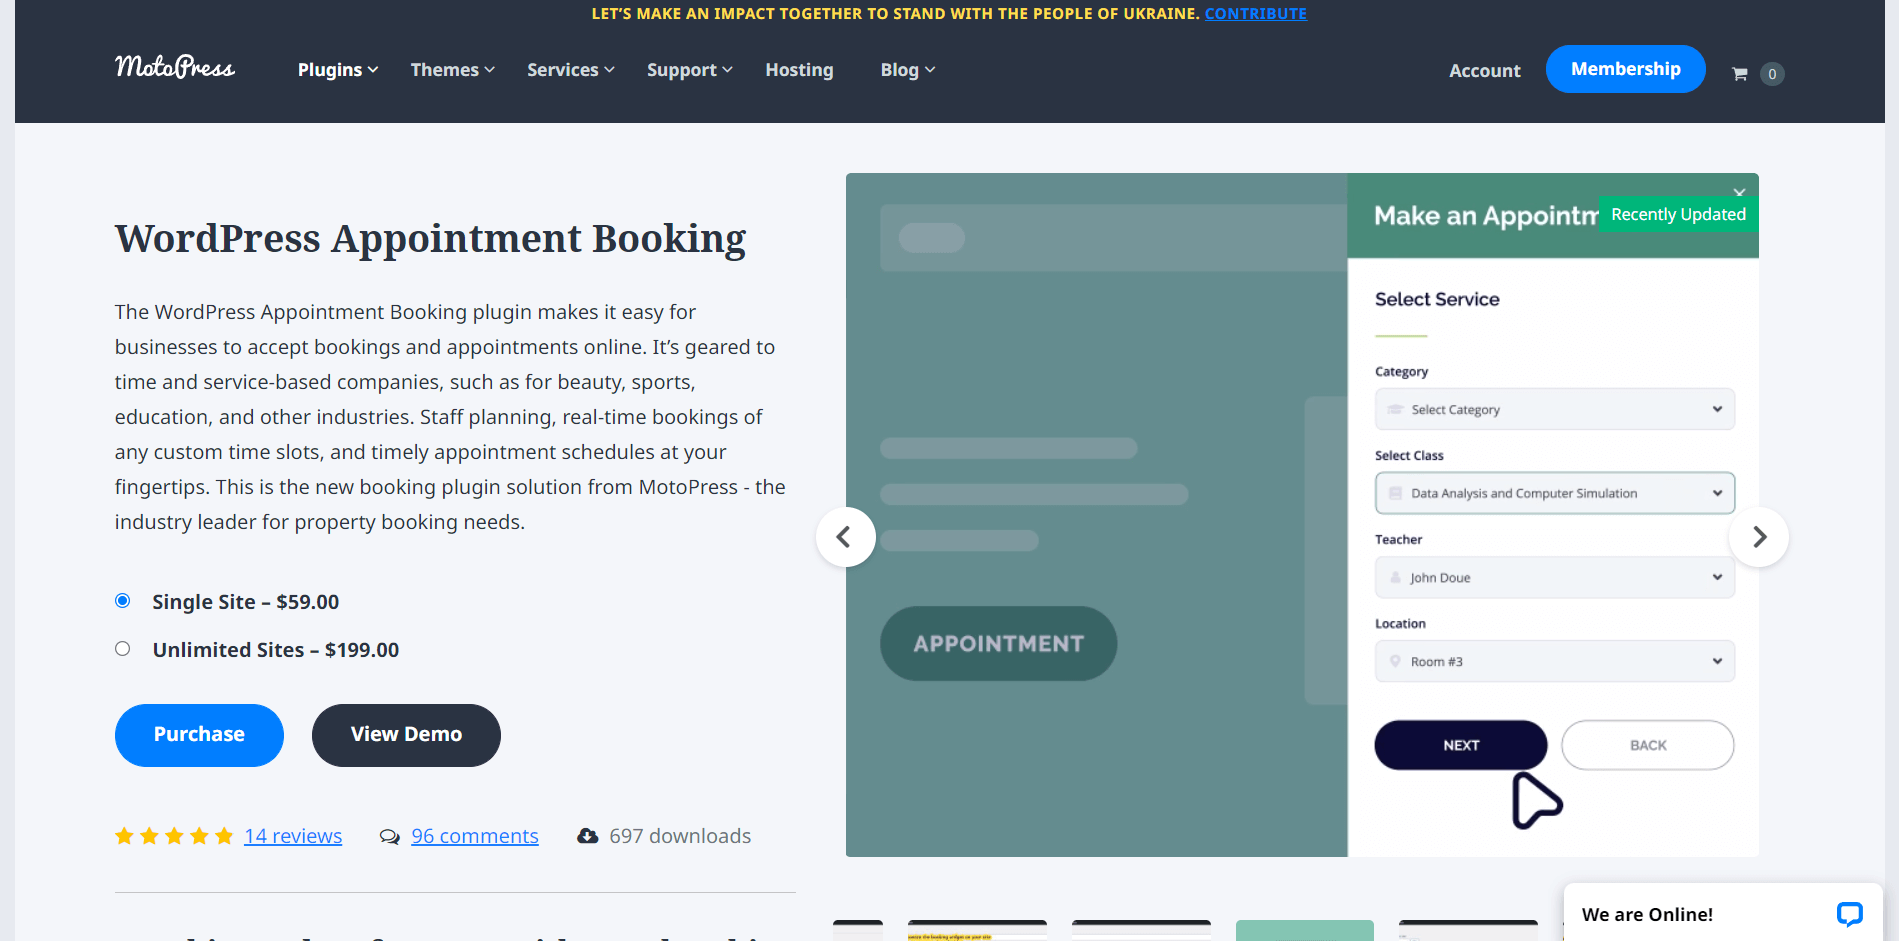Click the comments speech bubble icon

(389, 837)
